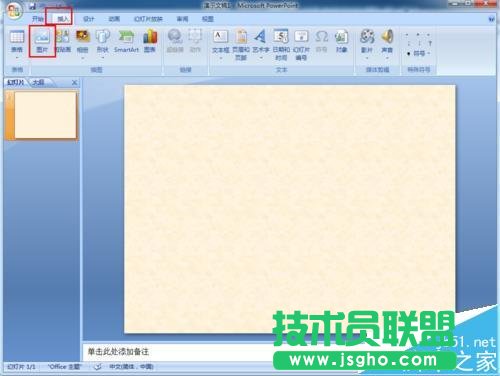Switch to the Design (设计) tab

(88, 19)
